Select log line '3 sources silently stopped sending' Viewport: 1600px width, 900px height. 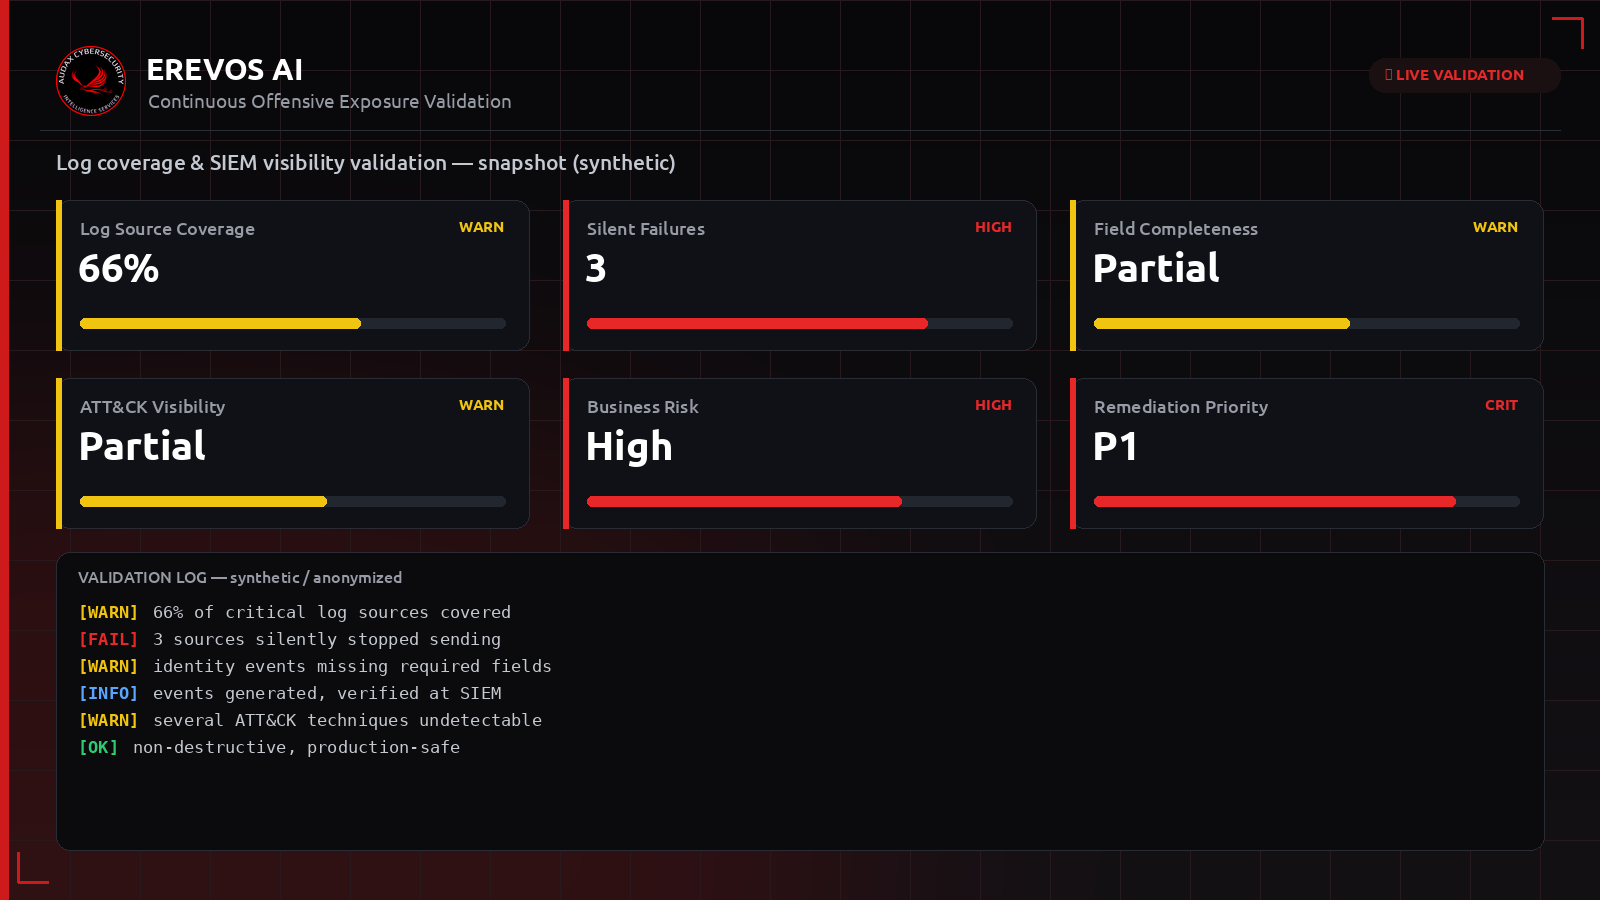click(327, 639)
